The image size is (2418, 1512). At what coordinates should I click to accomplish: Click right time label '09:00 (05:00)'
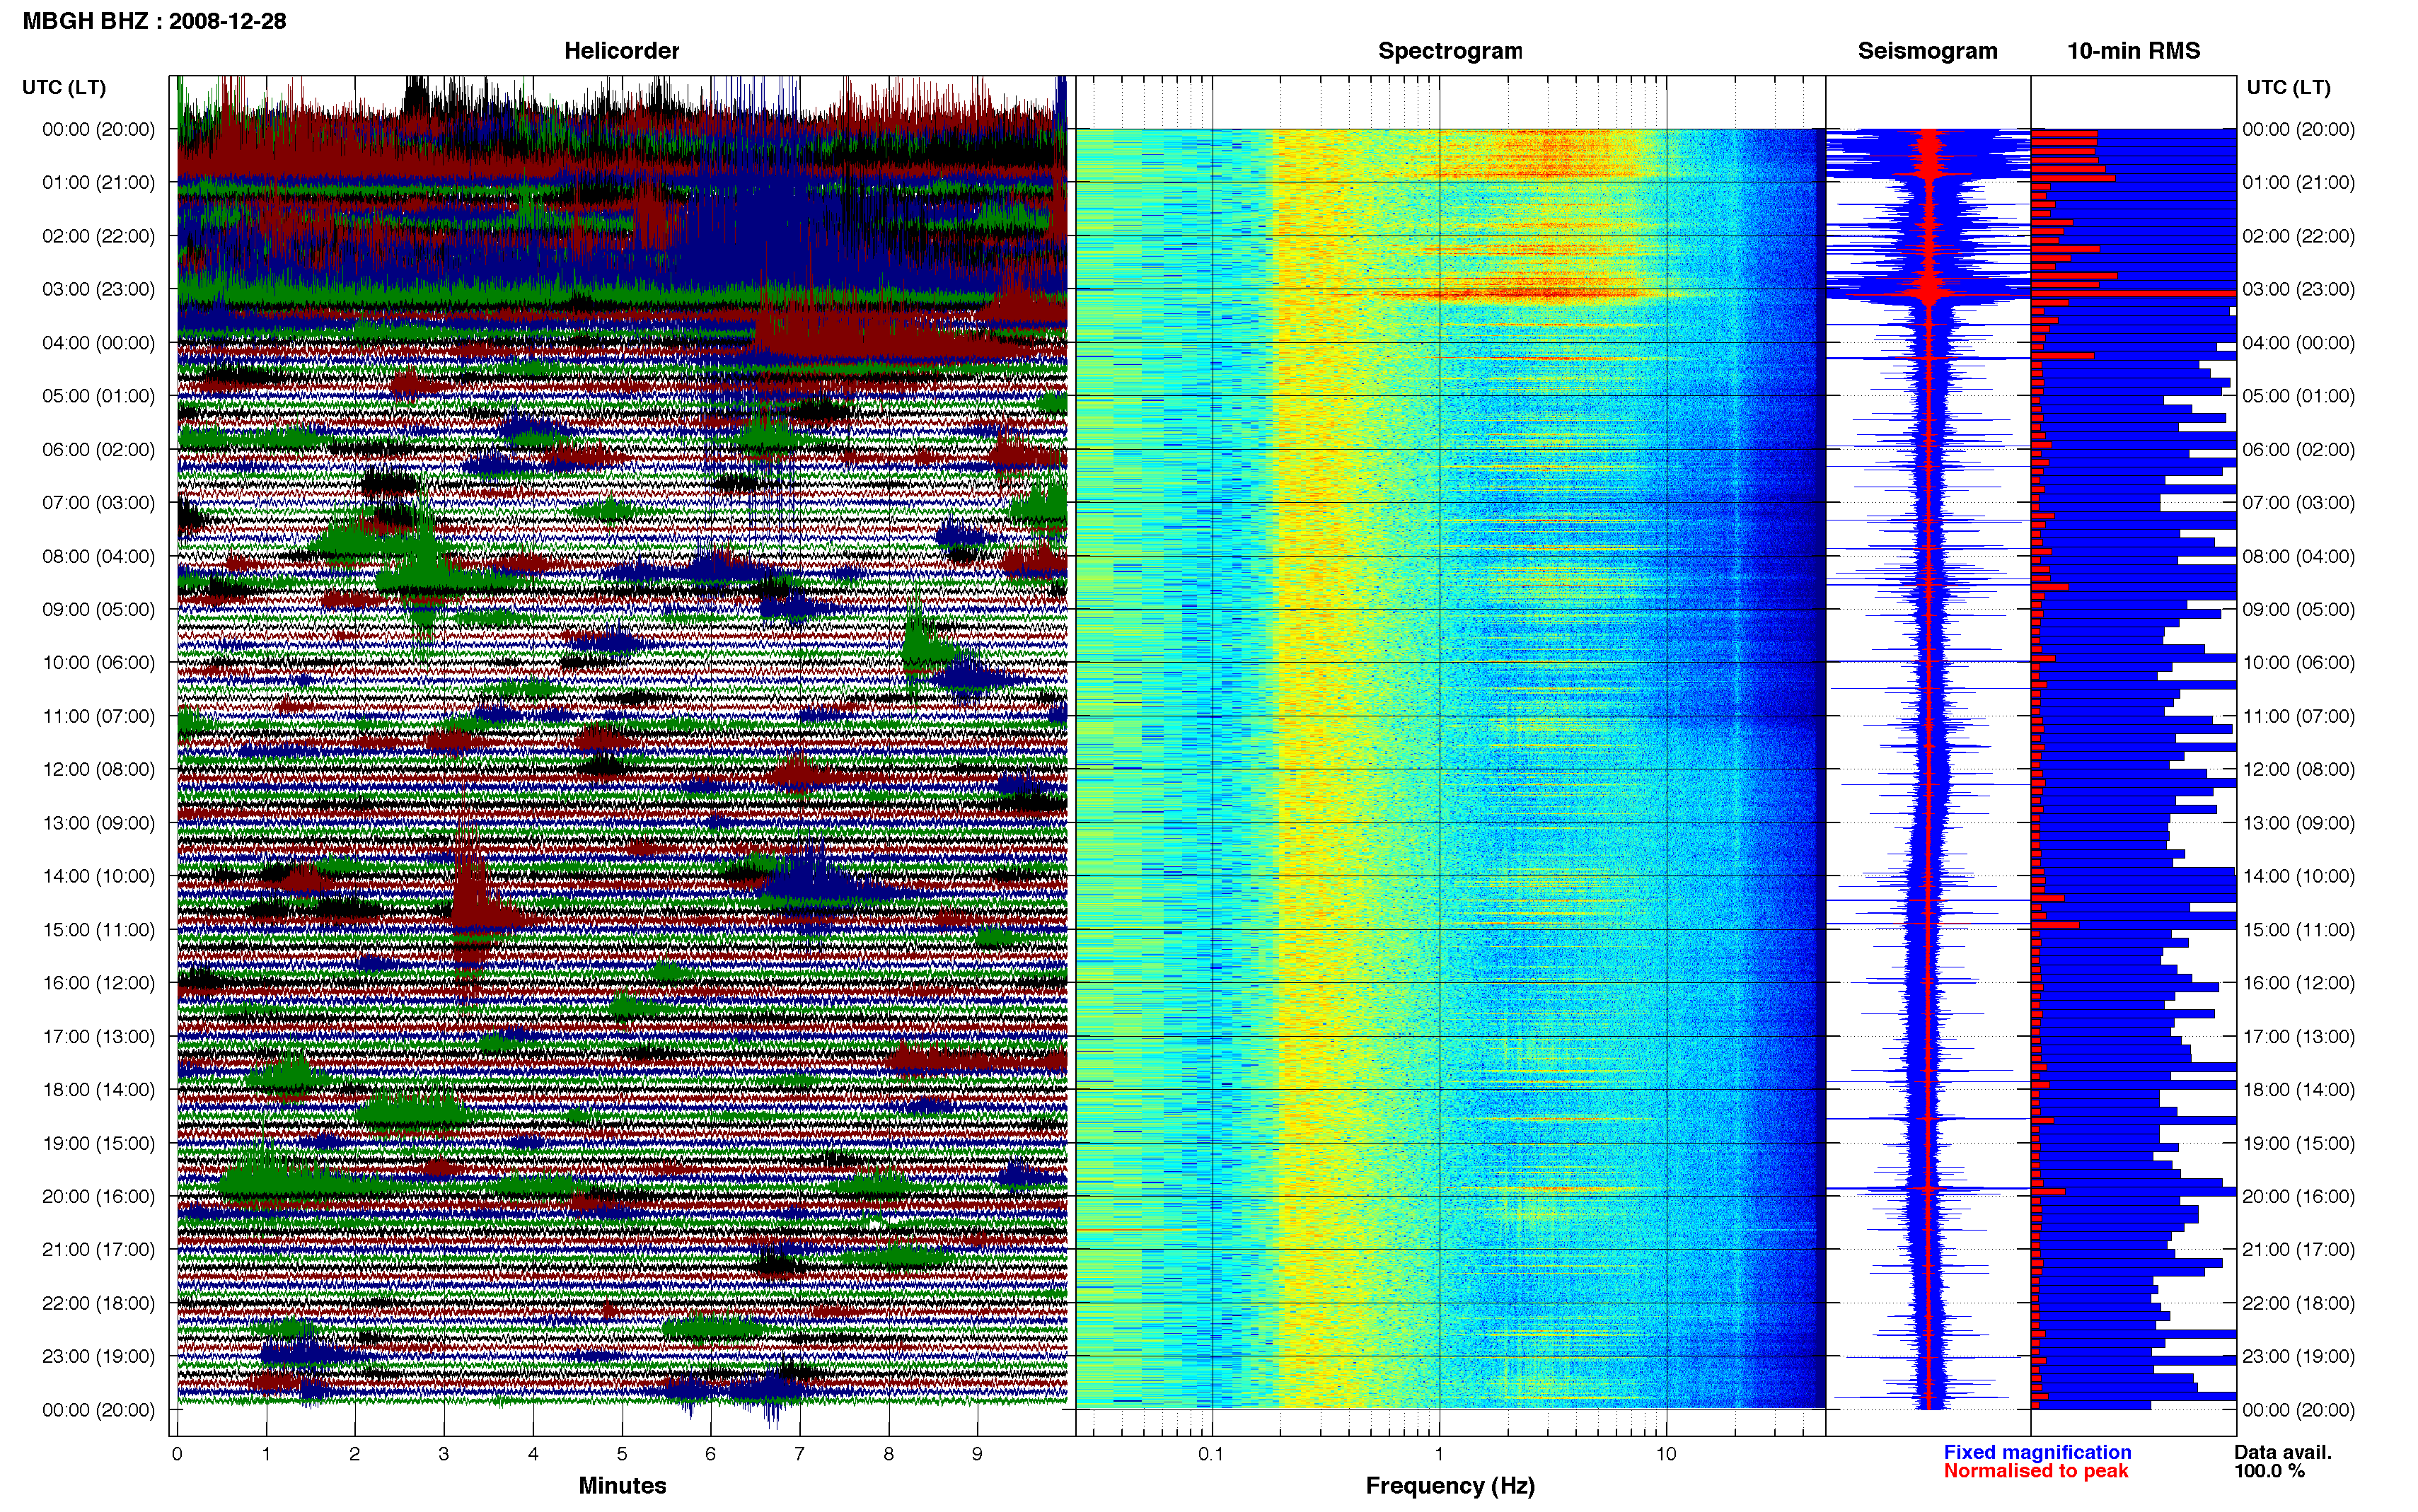coord(2298,609)
